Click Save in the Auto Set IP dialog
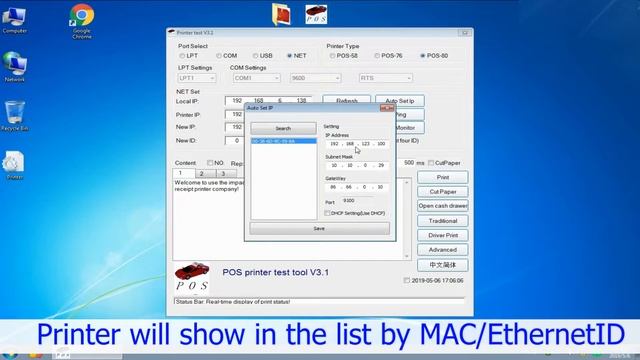Viewport: 640px width, 360px height. click(320, 229)
